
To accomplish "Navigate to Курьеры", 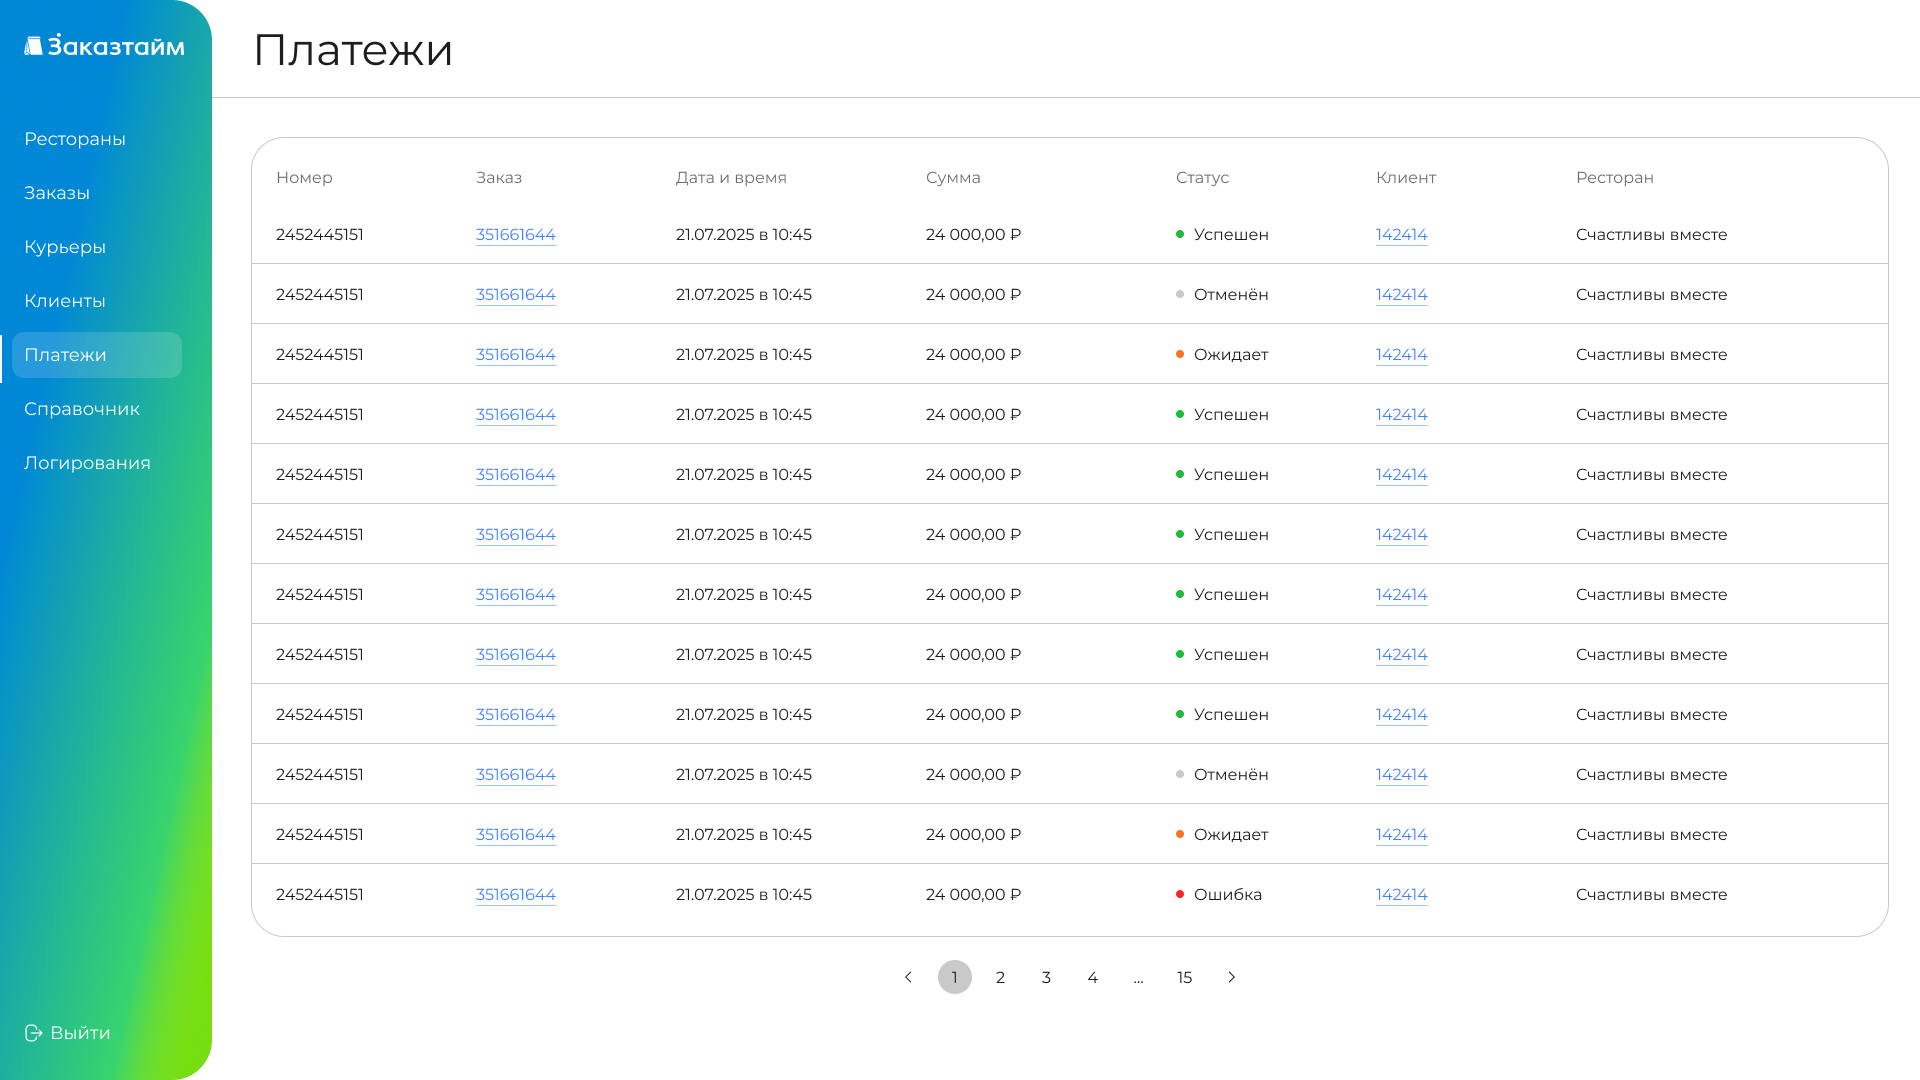I will [65, 247].
